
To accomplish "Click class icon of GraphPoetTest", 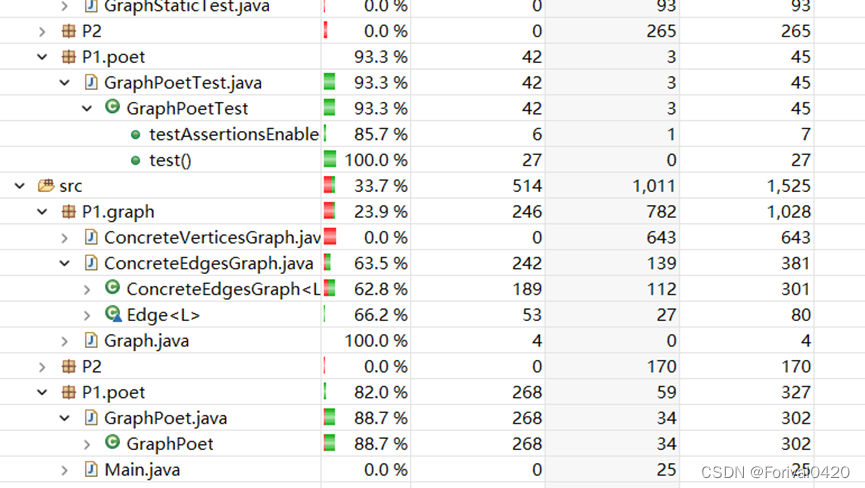I will (113, 106).
